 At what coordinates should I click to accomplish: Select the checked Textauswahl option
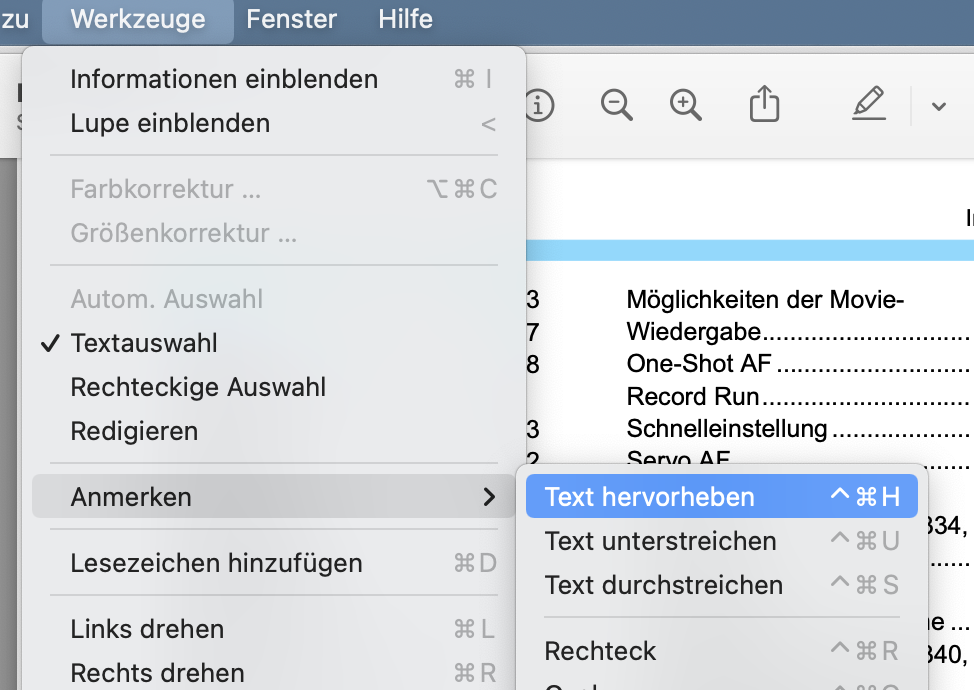[144, 343]
